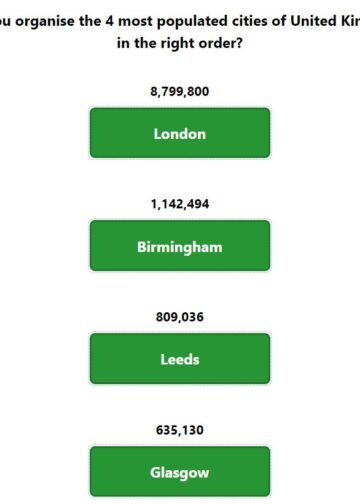Pick the Glasgow answer button
360x504 pixels.
point(180,472)
